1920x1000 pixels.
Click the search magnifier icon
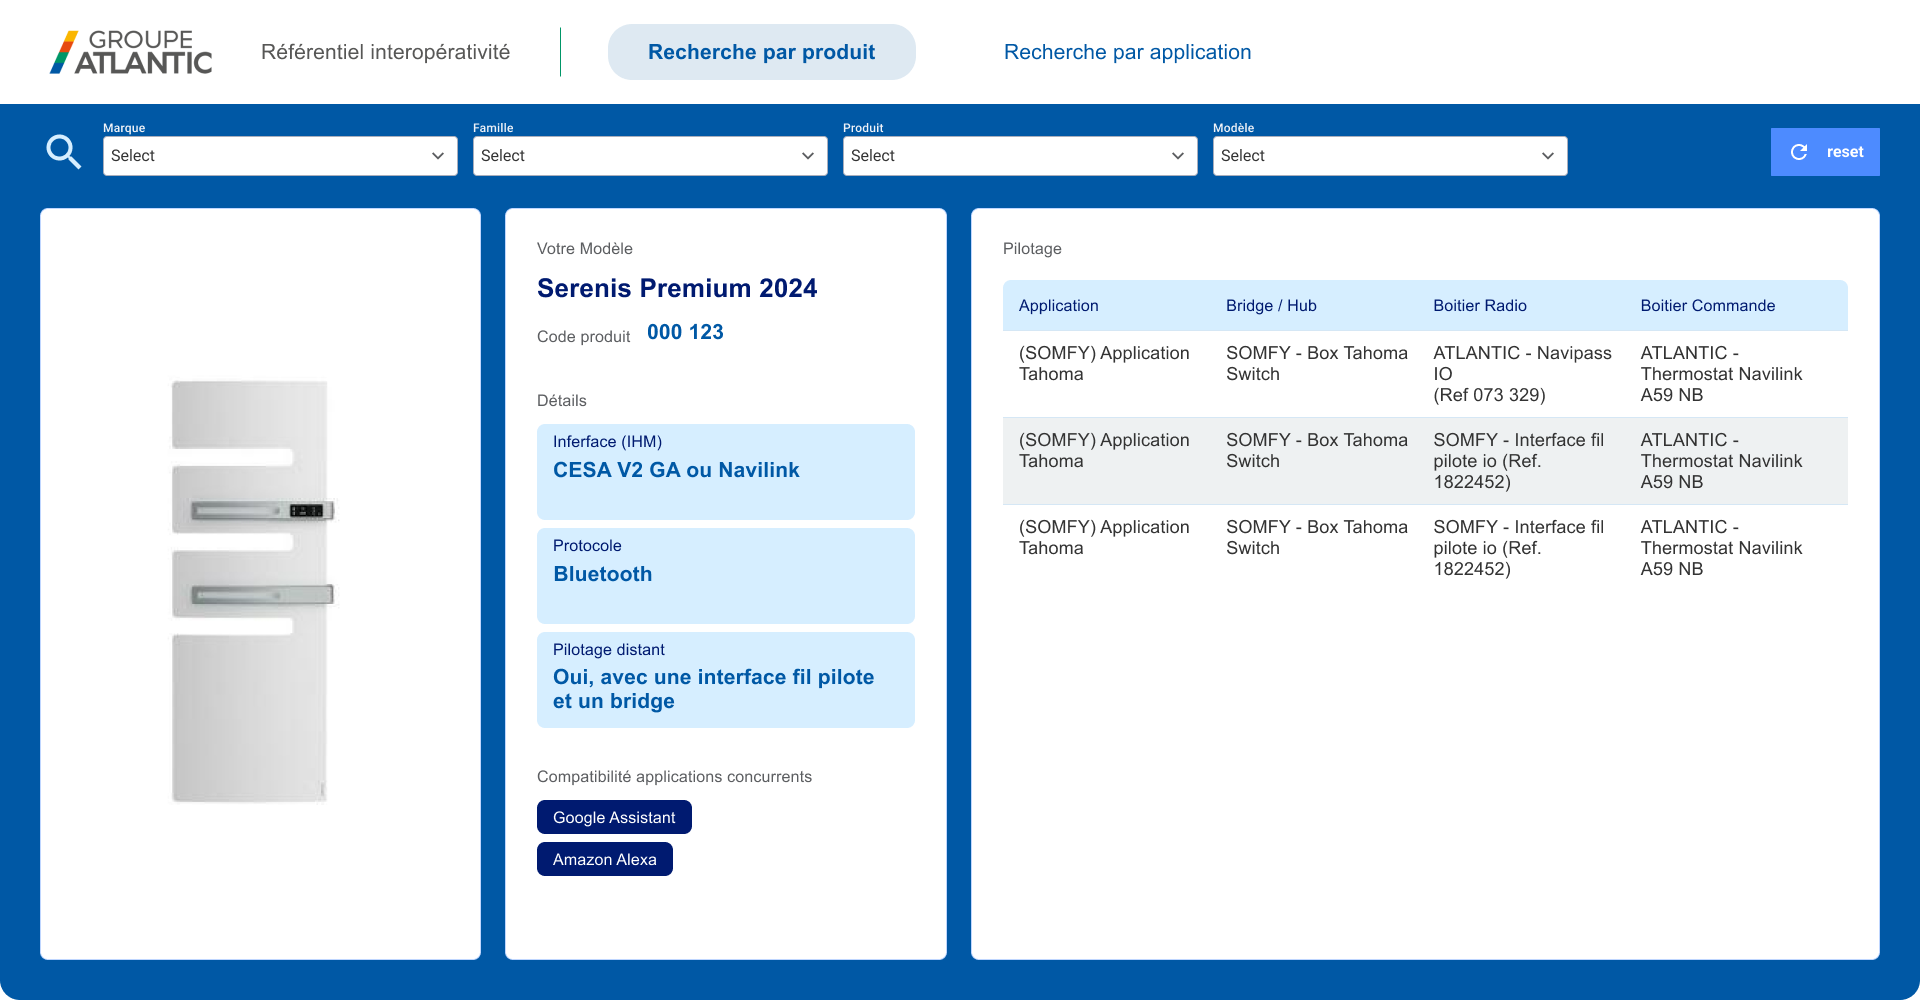pyautogui.click(x=63, y=151)
